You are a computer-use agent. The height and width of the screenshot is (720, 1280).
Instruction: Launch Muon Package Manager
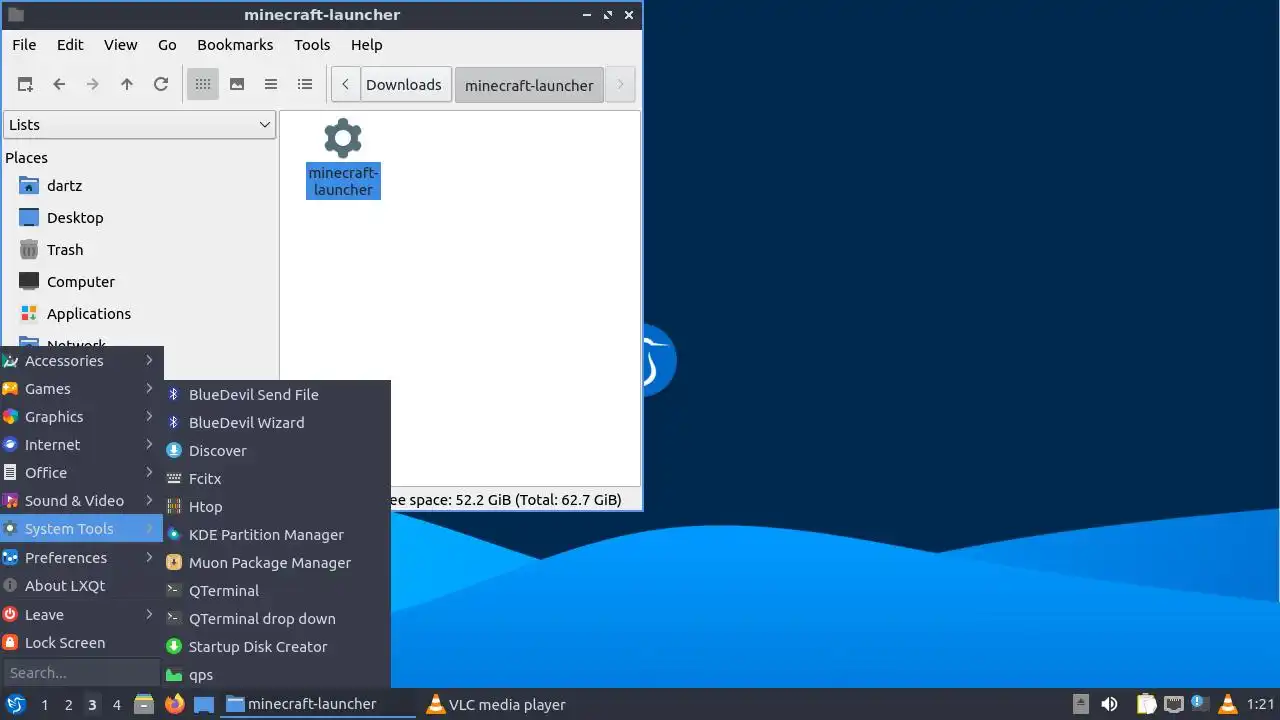tap(277, 563)
